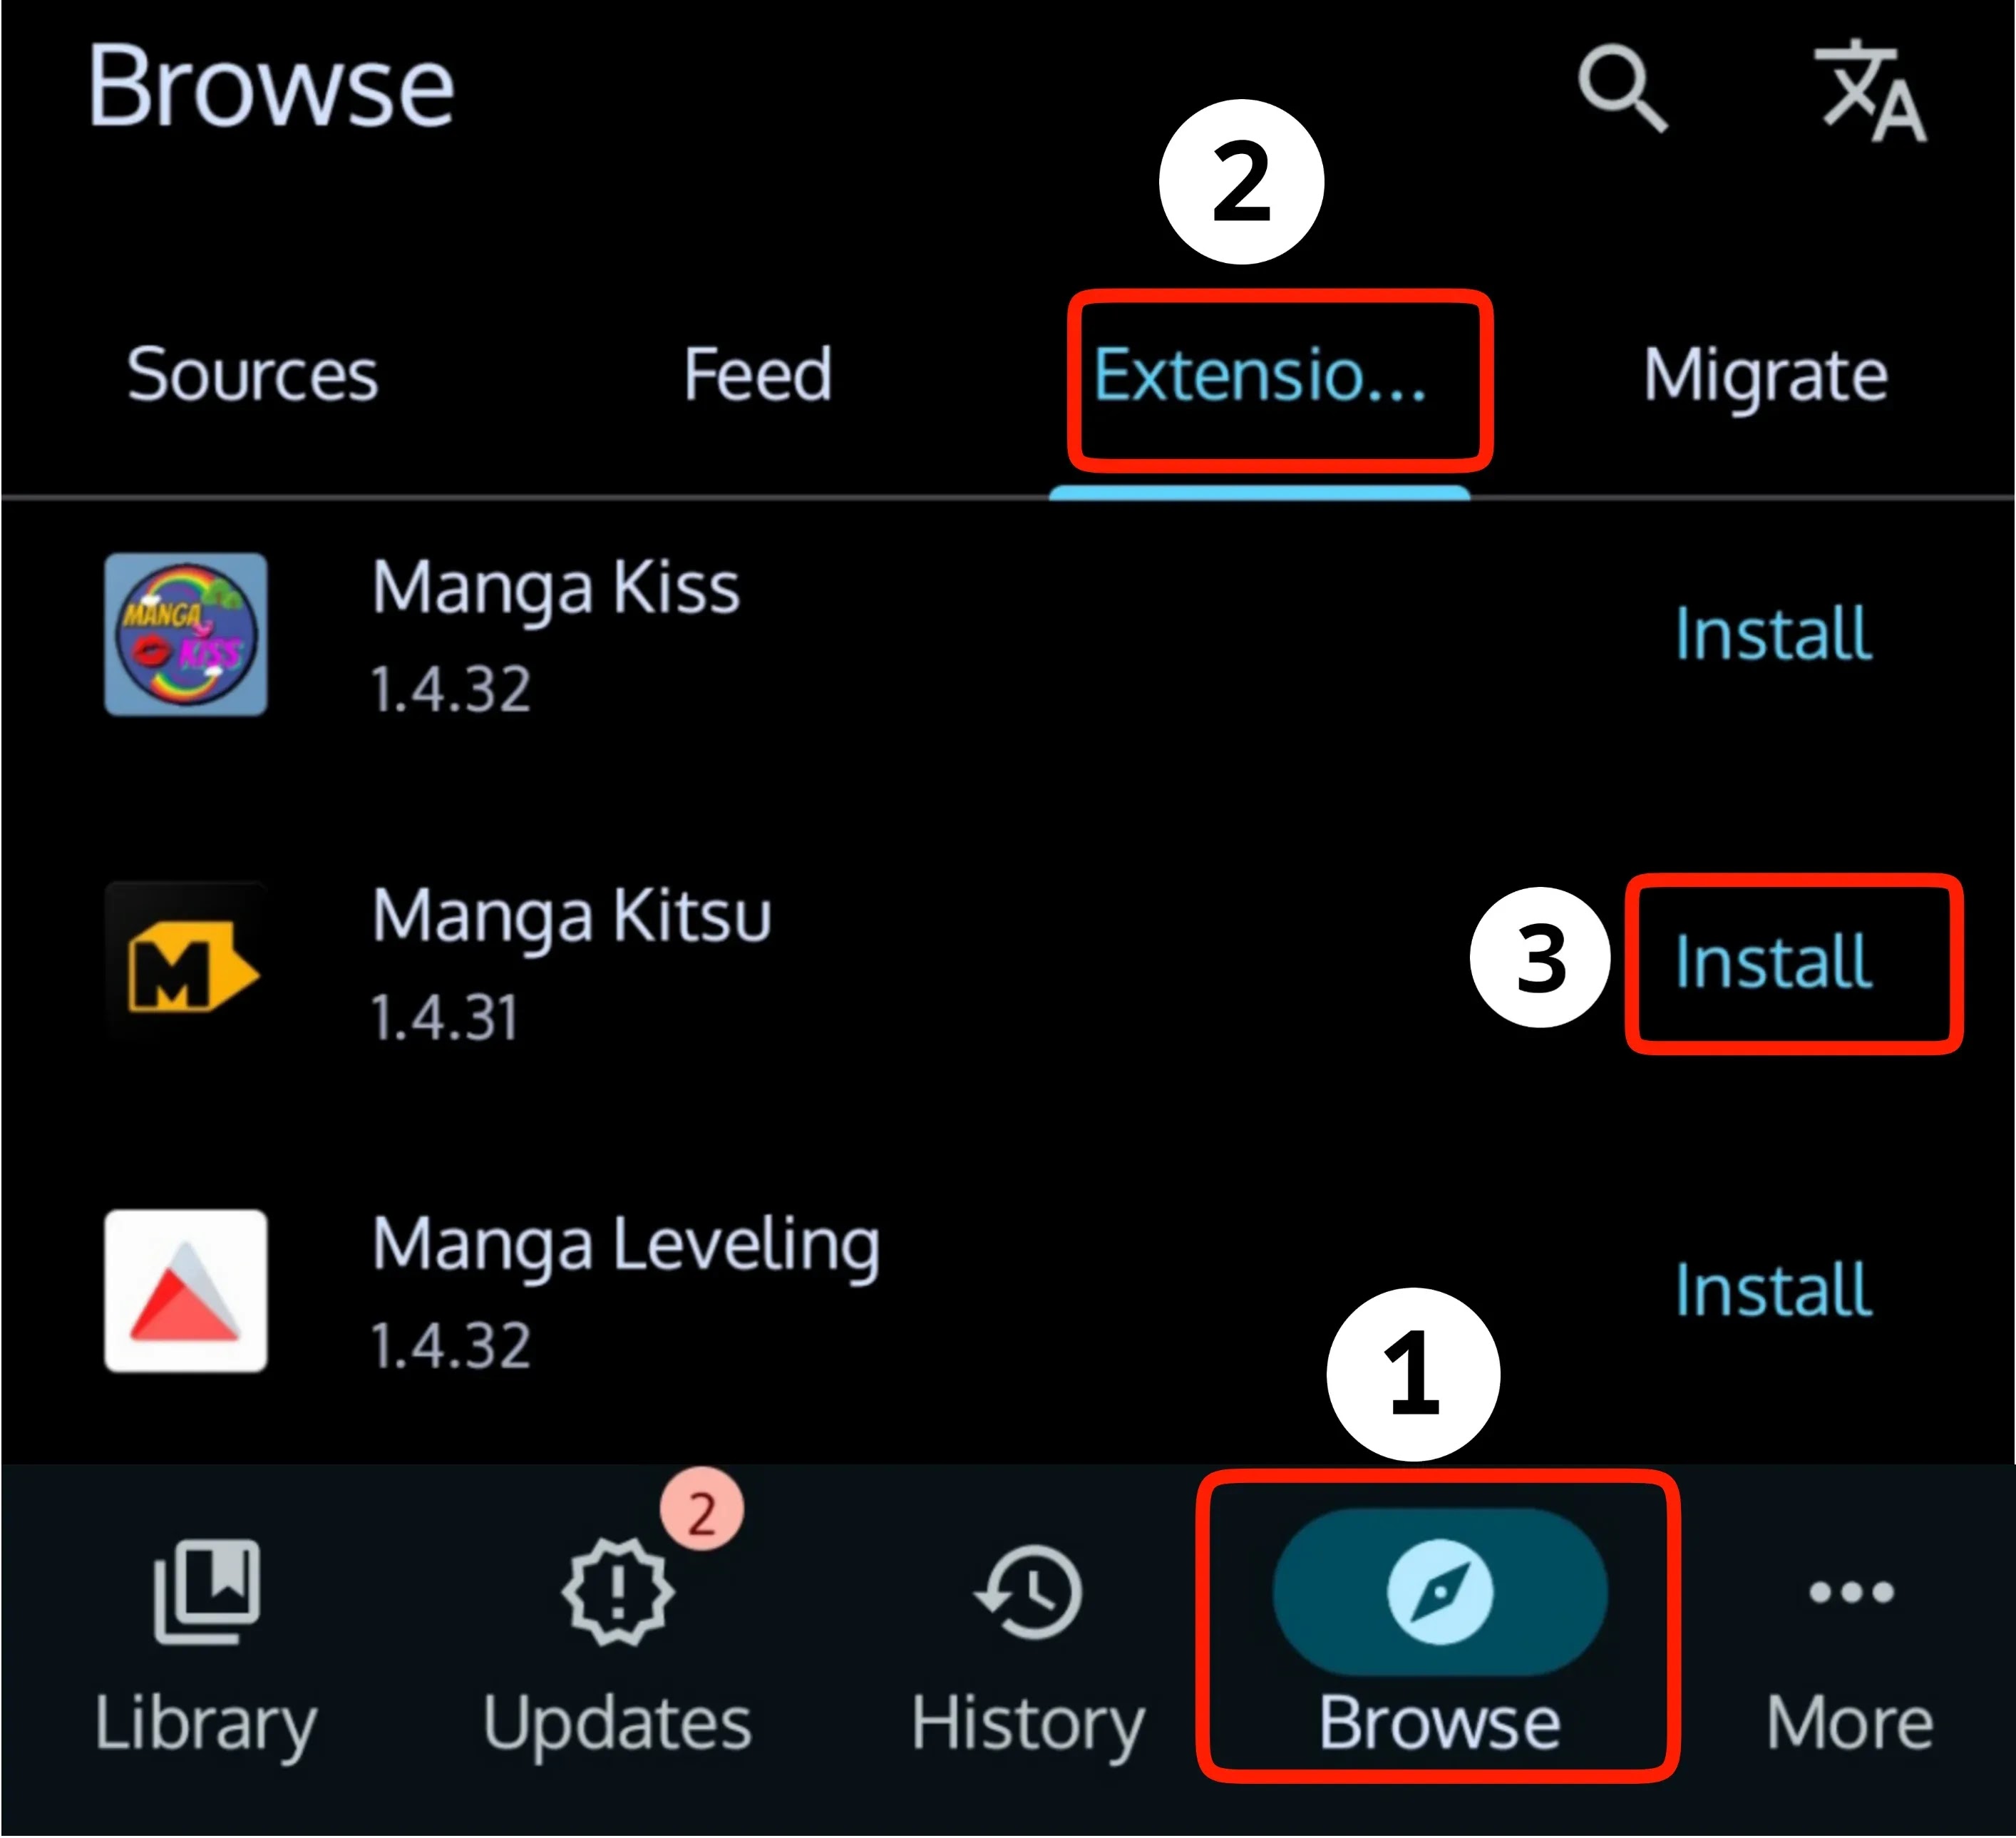Switch to the Sources tab
The height and width of the screenshot is (1838, 2016).
[252, 374]
